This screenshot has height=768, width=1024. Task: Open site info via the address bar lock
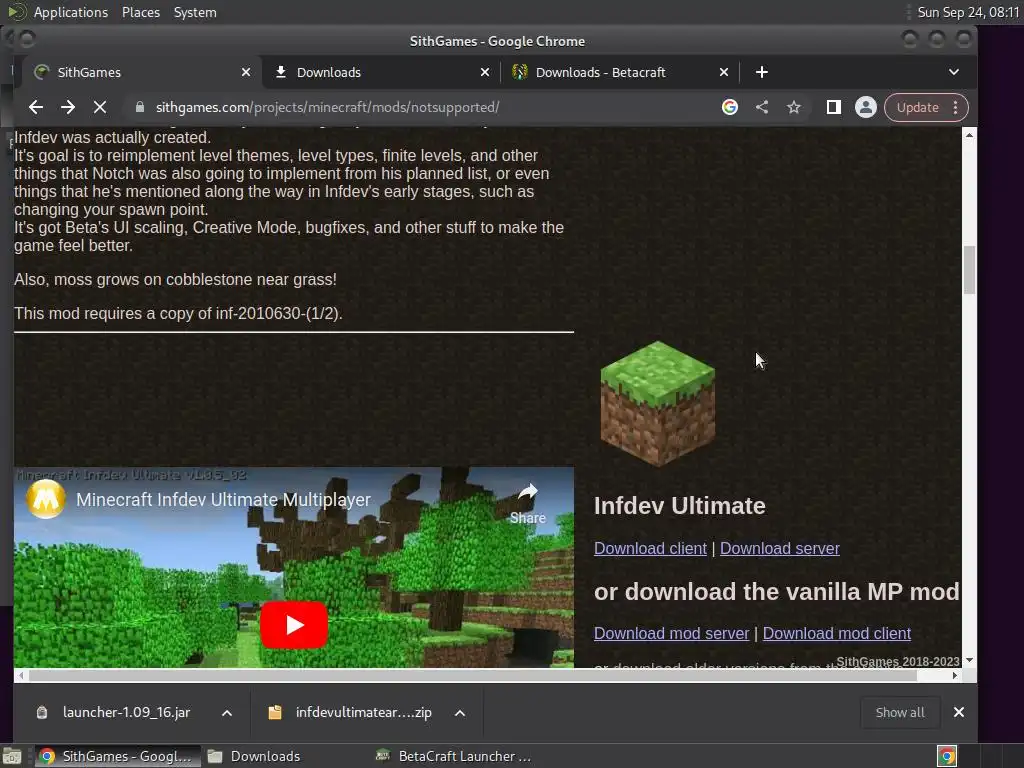[140, 107]
